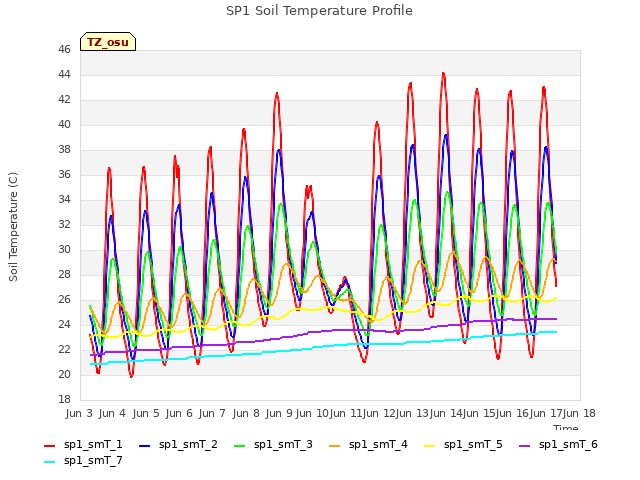The image size is (640, 480).
Task: Toggle the sp1_smT_1 legend entry
Action: tap(83, 444)
